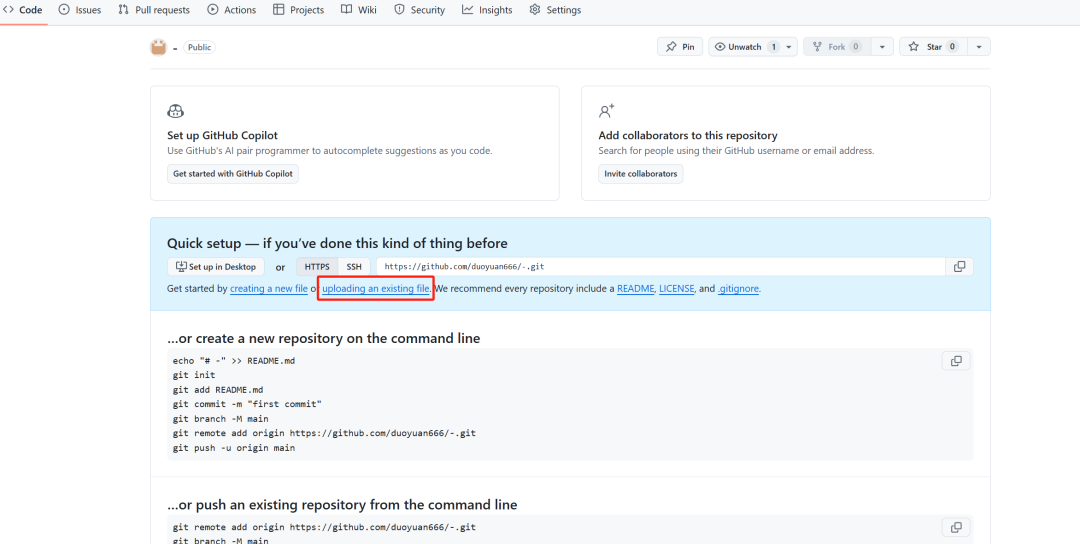This screenshot has width=1080, height=544.
Task: Click the repository owner avatar
Action: tap(158, 48)
